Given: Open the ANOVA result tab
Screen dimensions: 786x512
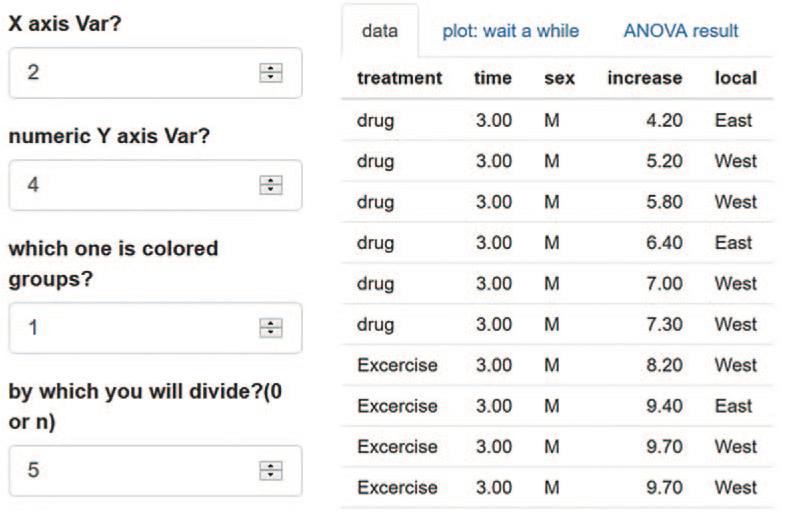Looking at the screenshot, I should 681,31.
